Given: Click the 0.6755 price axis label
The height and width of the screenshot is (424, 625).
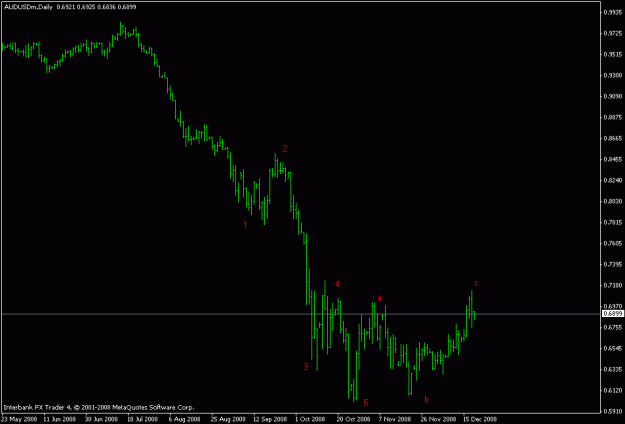Looking at the screenshot, I should click(613, 328).
